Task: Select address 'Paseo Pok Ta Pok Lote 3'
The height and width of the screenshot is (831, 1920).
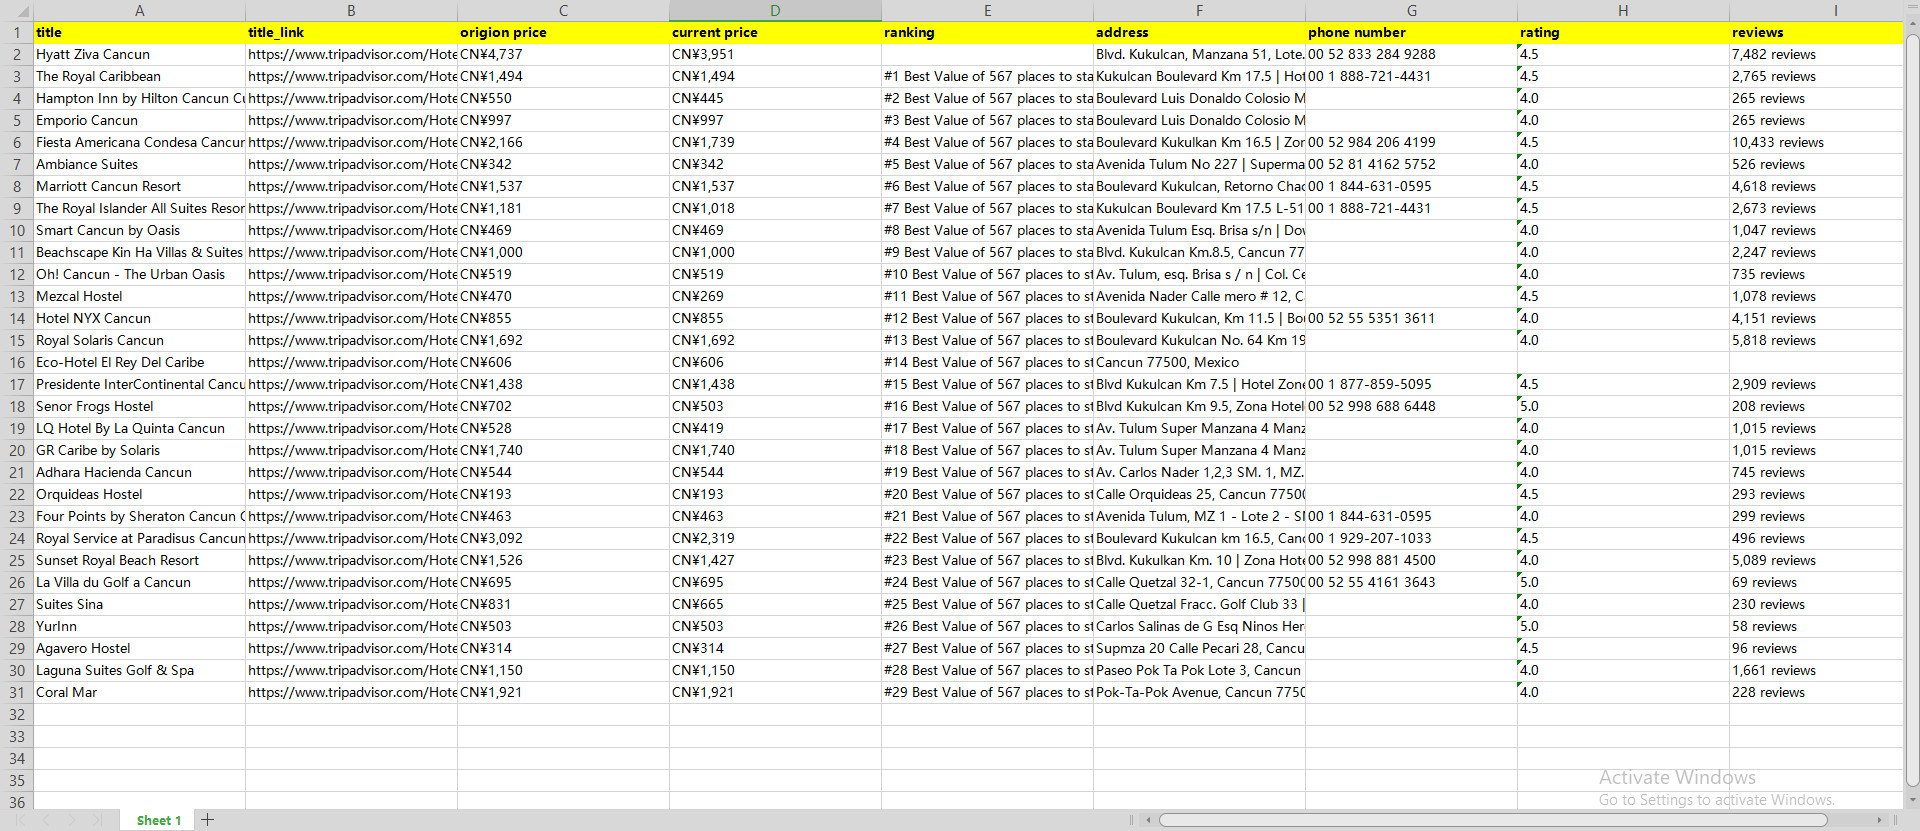Action: [1200, 671]
